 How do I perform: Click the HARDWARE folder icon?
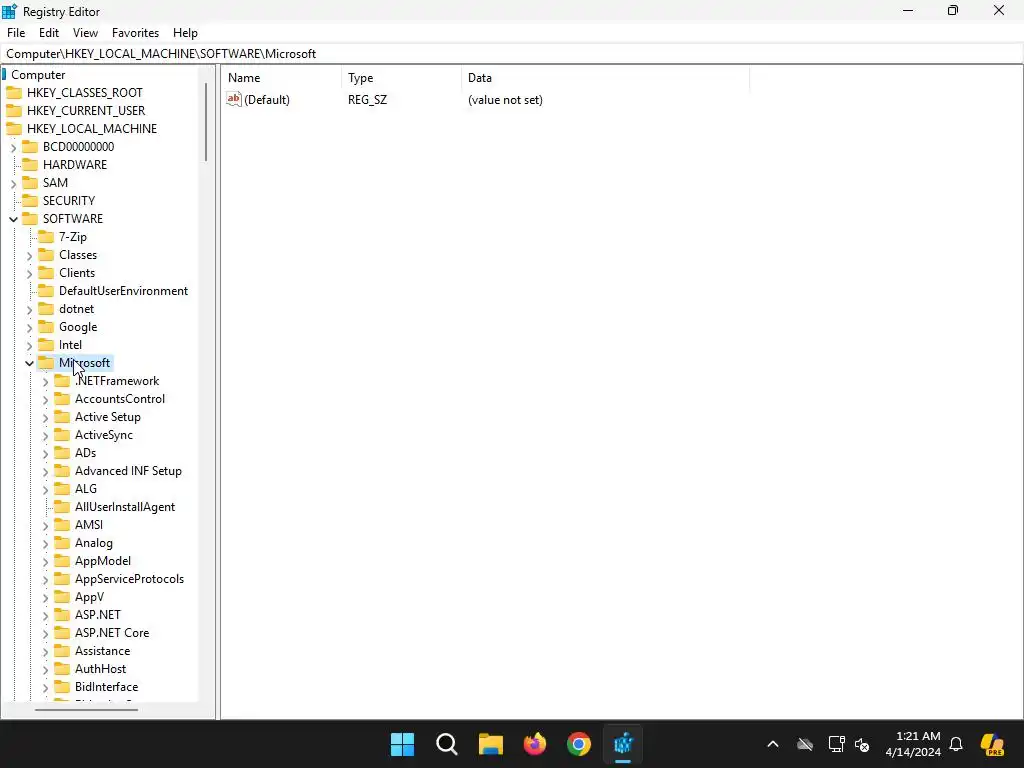[x=30, y=165]
